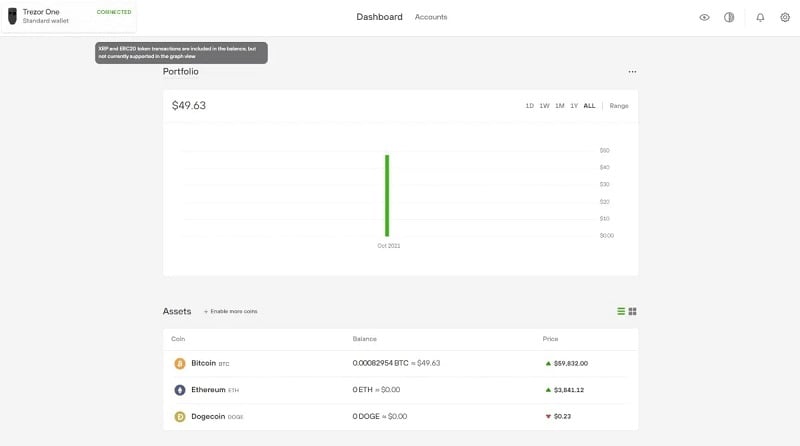This screenshot has width=800, height=446.
Task: Select the 1D graph timeframe
Action: tap(529, 106)
